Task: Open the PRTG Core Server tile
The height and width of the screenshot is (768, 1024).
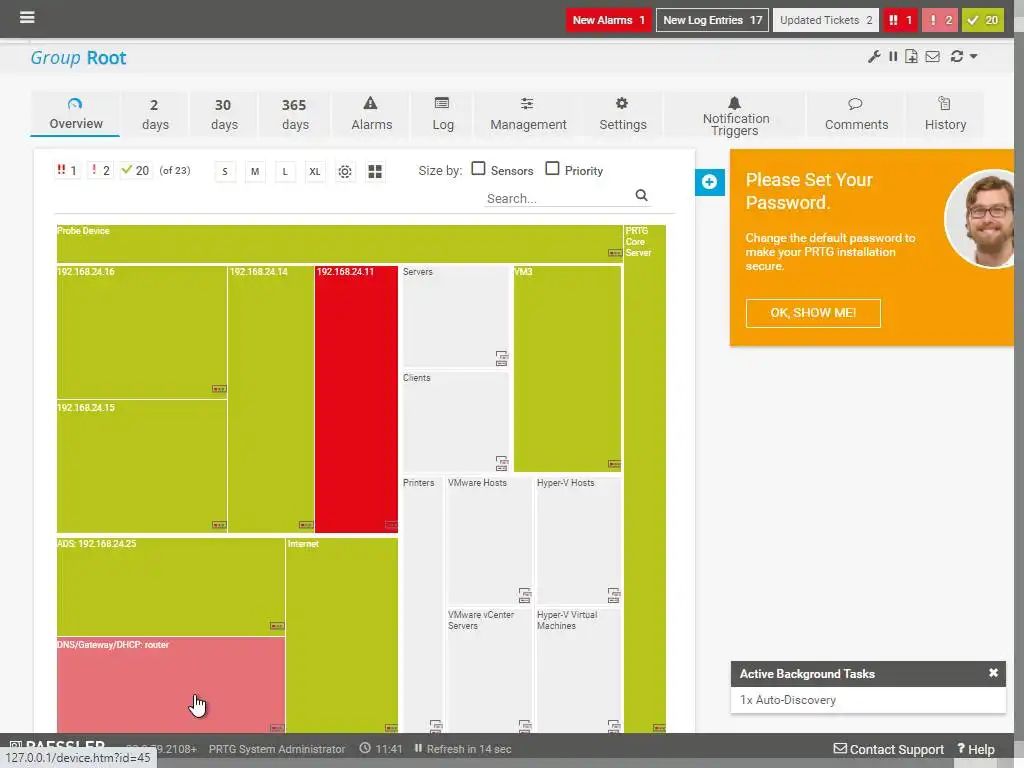Action: (x=645, y=479)
